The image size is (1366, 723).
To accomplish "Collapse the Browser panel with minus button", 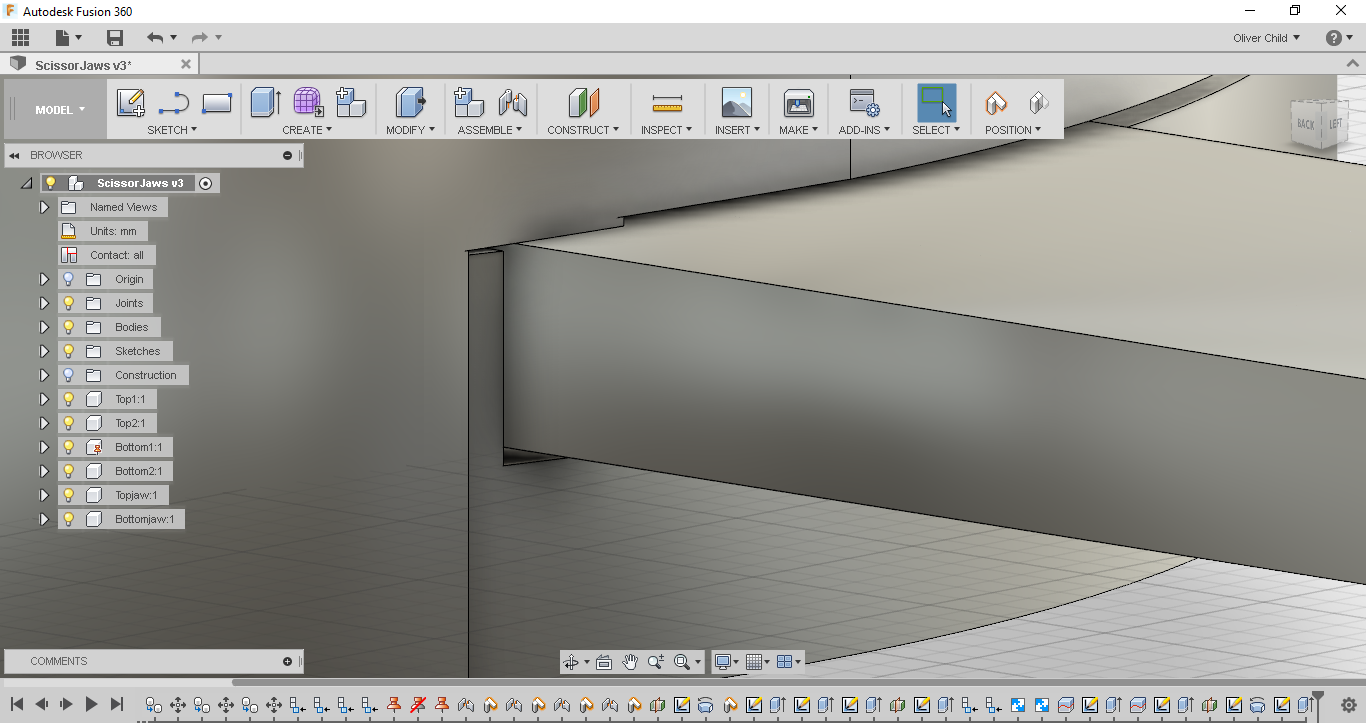I will [288, 155].
